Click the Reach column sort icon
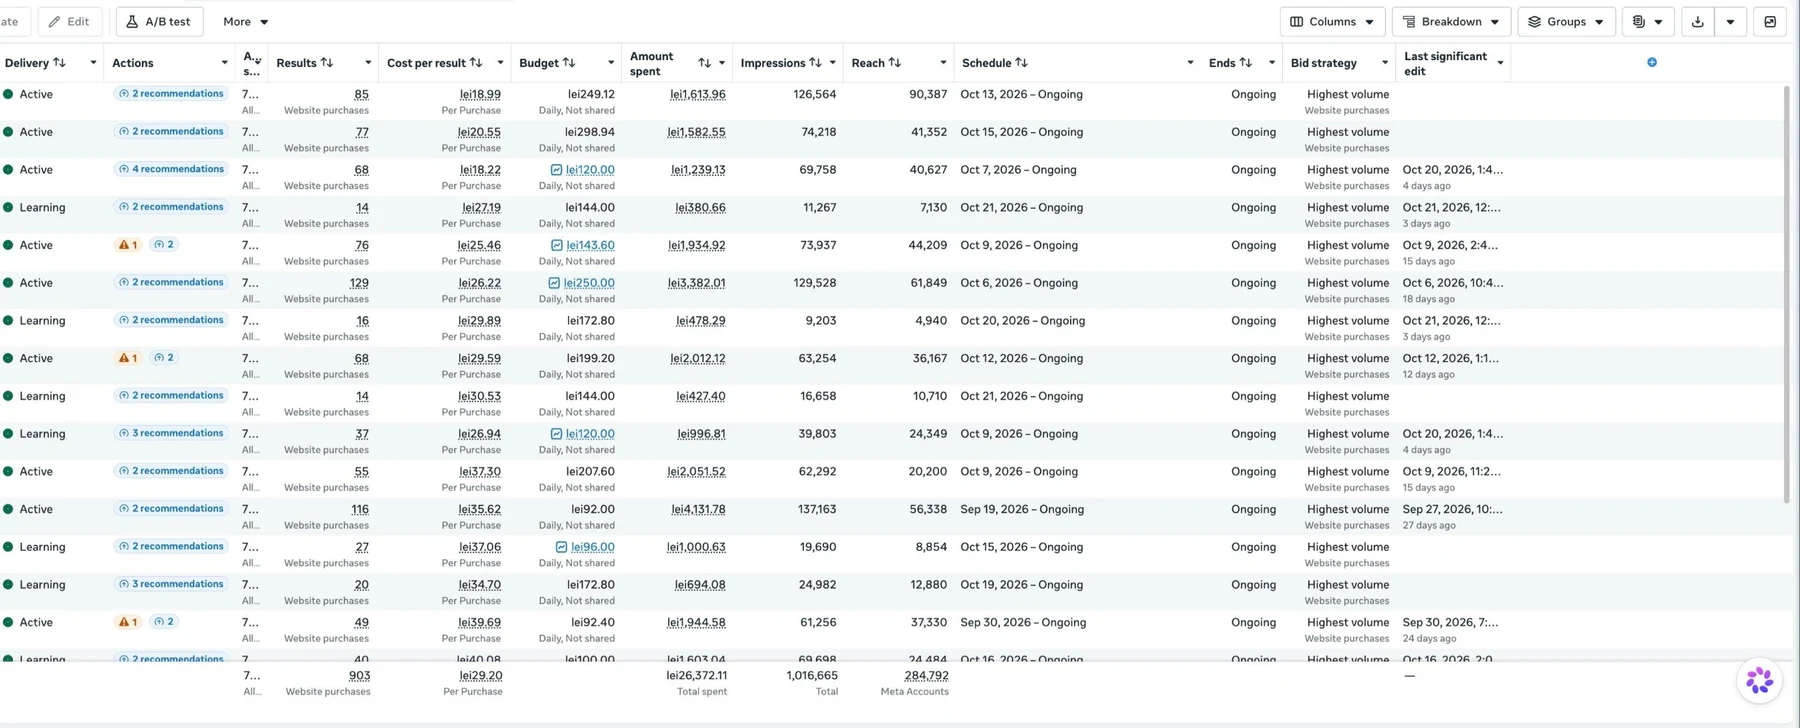1800x728 pixels. tap(895, 63)
